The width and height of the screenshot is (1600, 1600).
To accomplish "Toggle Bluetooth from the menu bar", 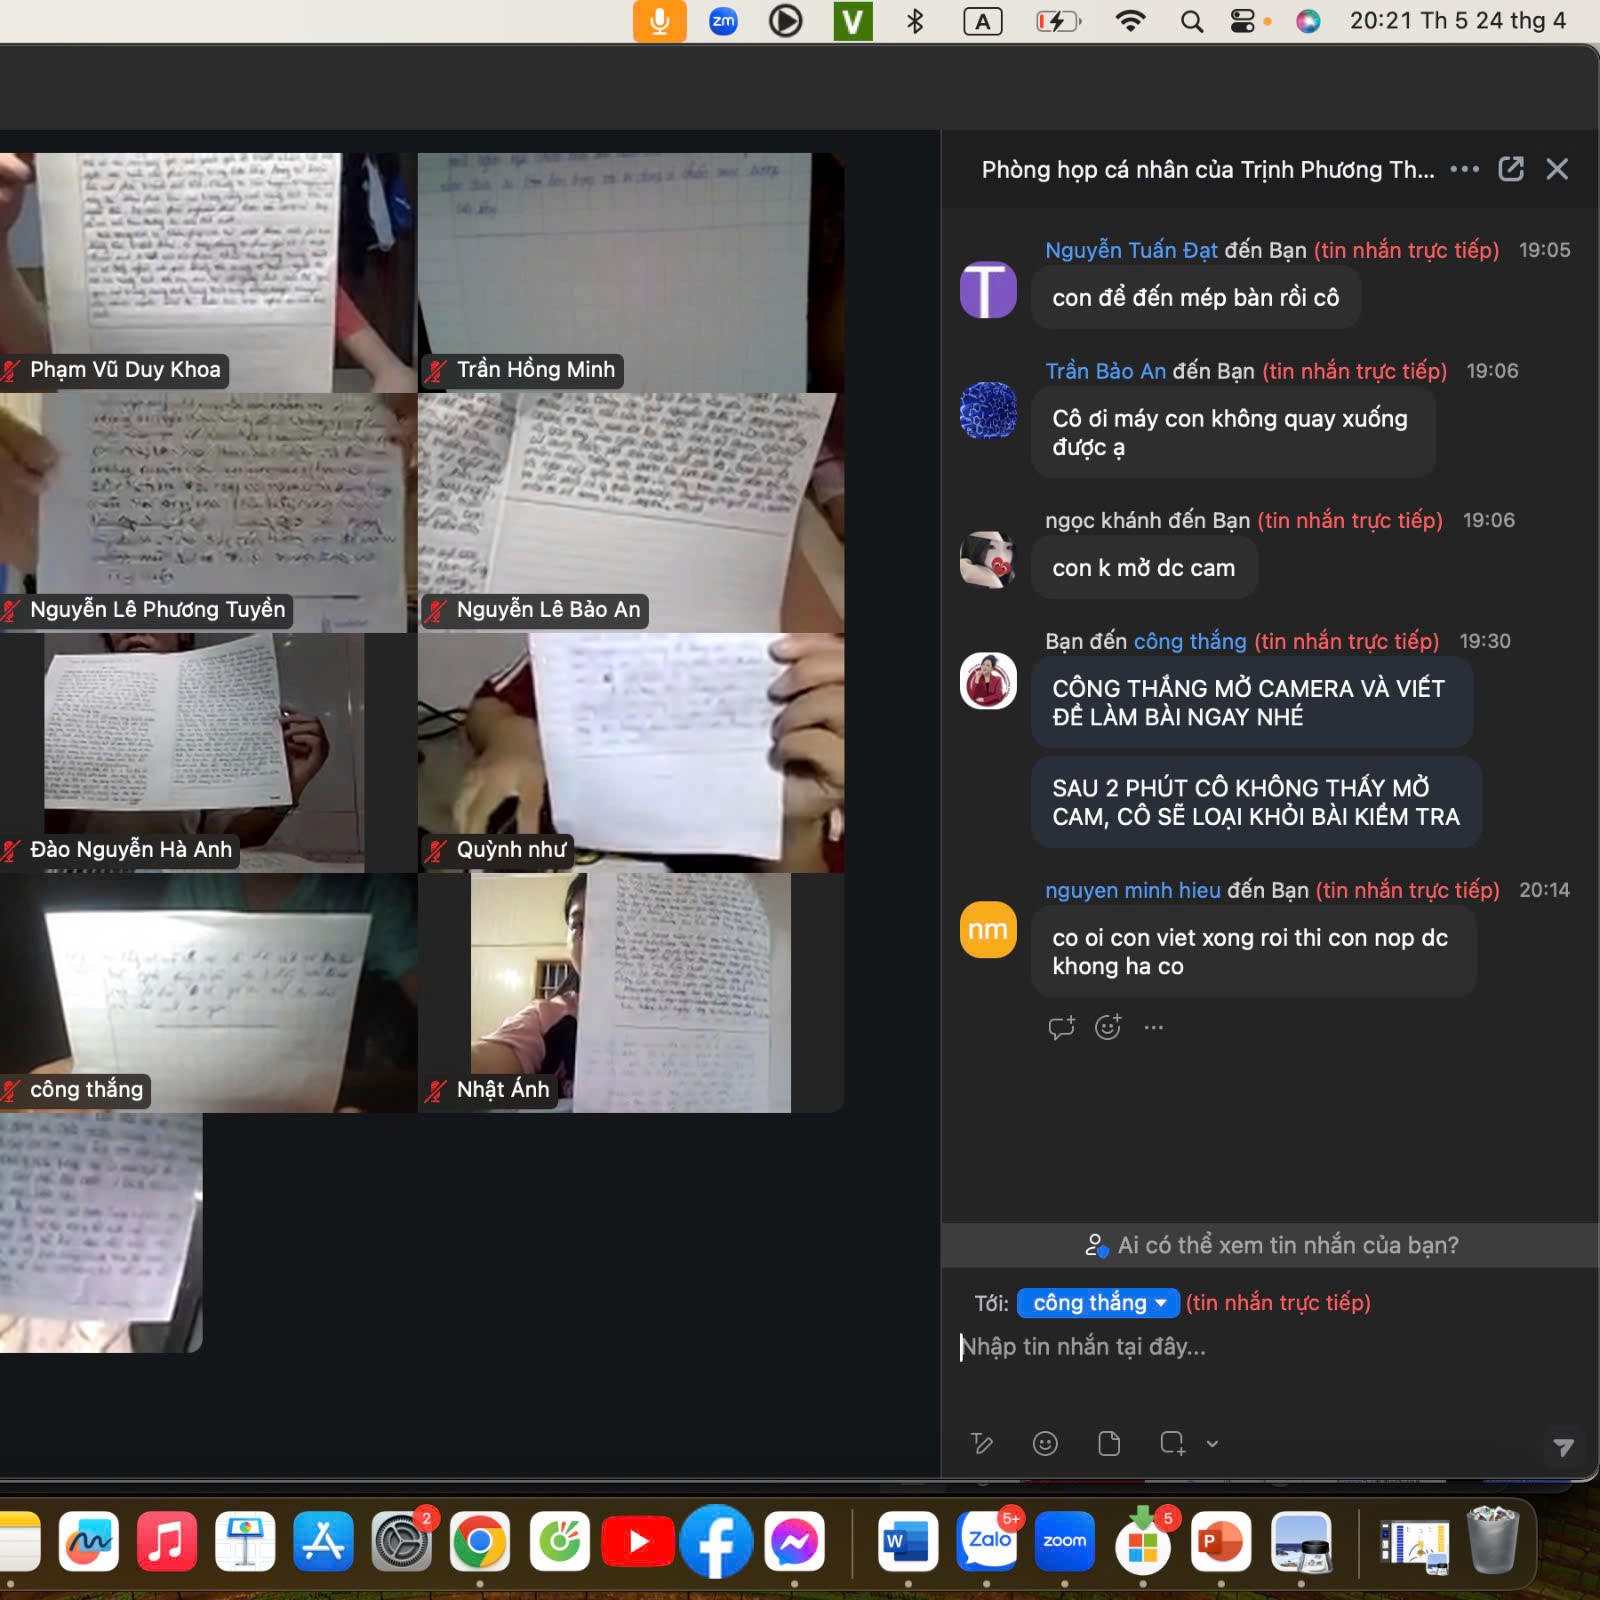I will 914,21.
